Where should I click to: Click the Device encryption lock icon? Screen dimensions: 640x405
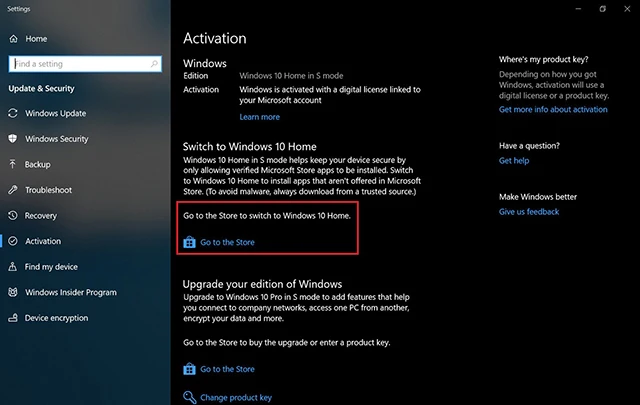tap(13, 318)
